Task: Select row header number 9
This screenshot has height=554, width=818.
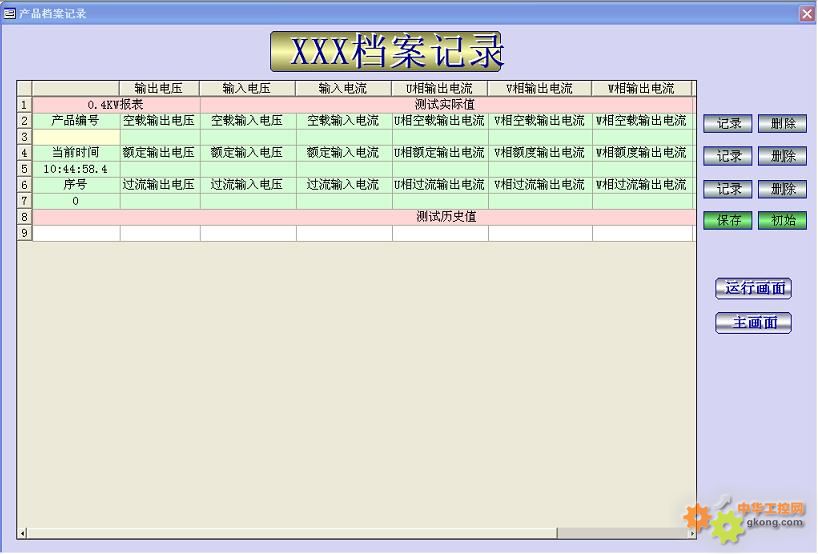Action: [24, 233]
